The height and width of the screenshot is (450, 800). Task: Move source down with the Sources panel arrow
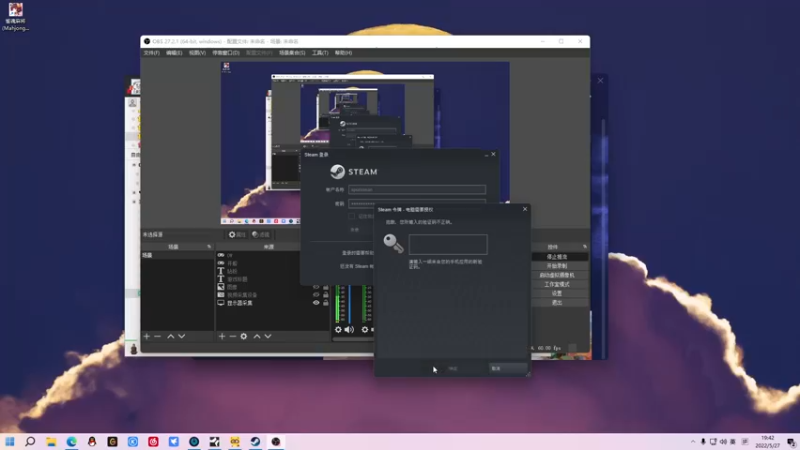268,336
